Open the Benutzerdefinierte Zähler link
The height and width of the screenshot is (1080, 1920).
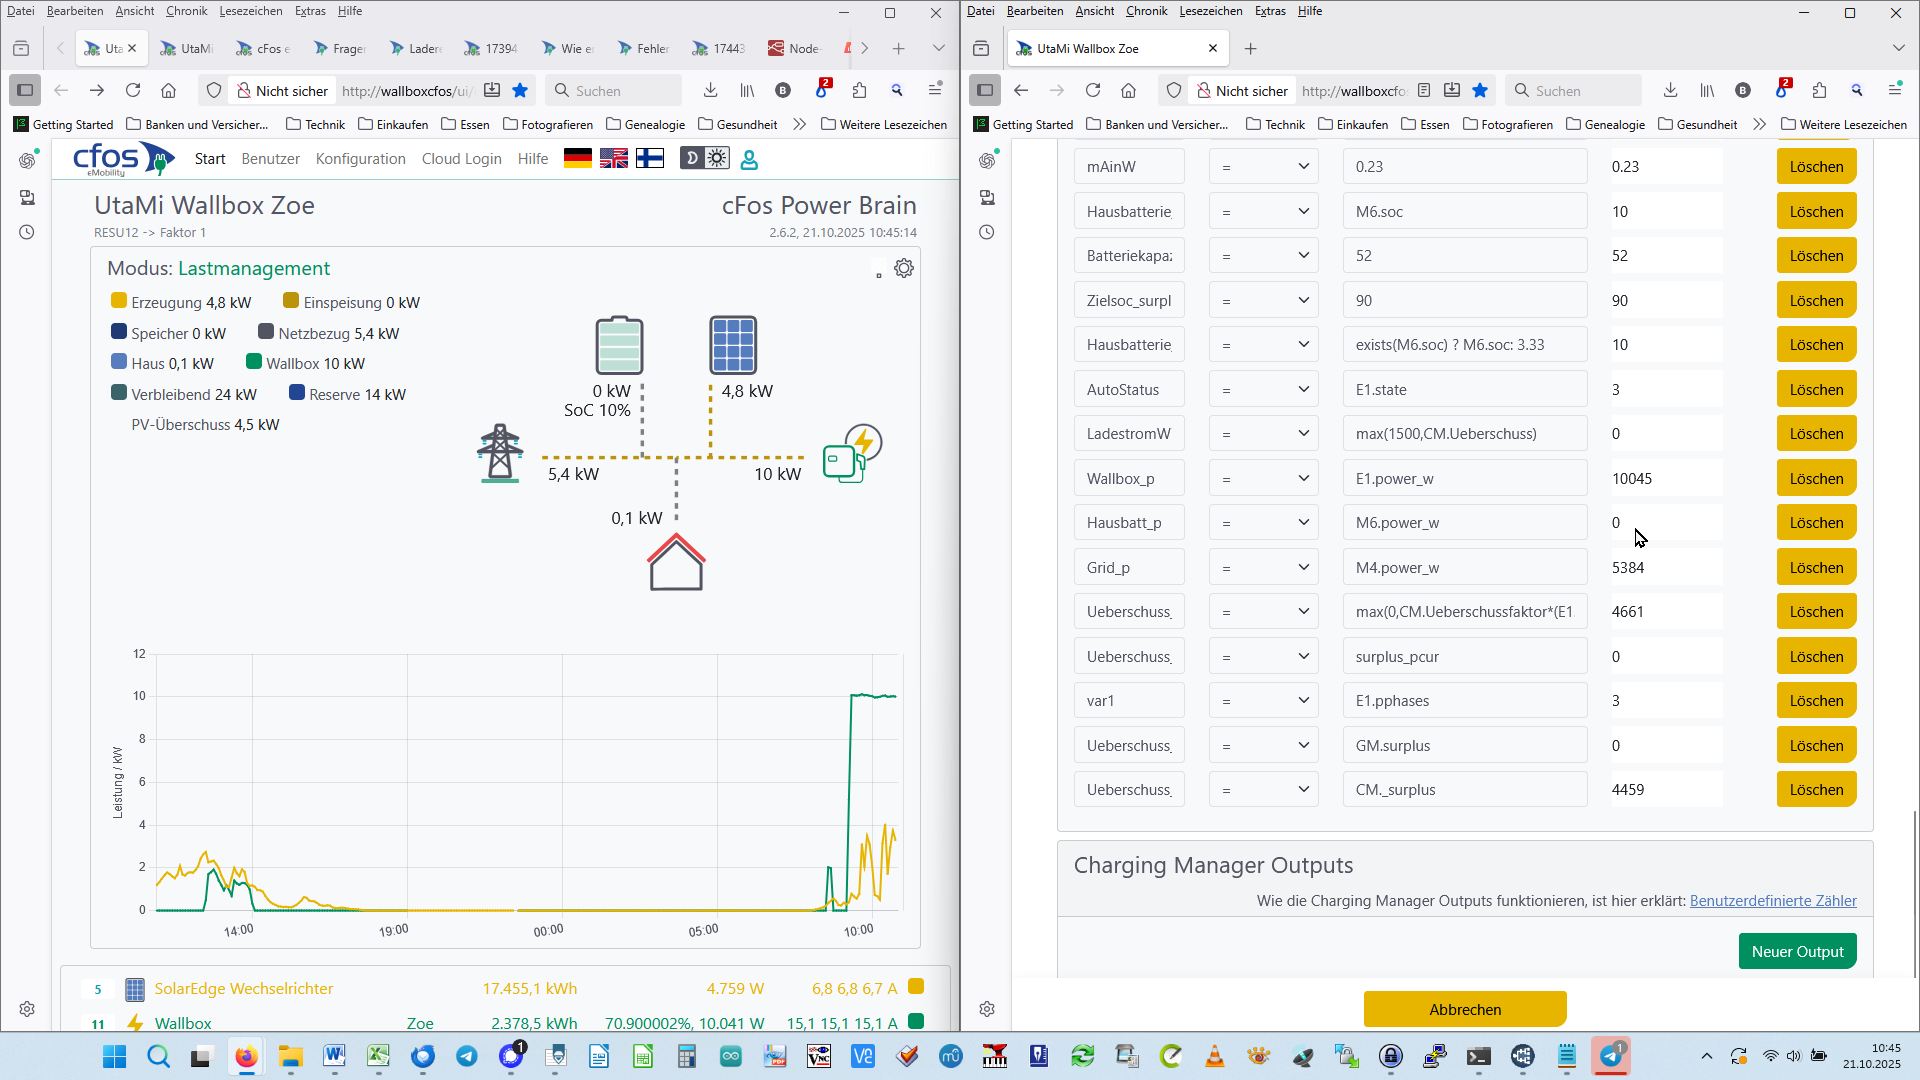1772,901
